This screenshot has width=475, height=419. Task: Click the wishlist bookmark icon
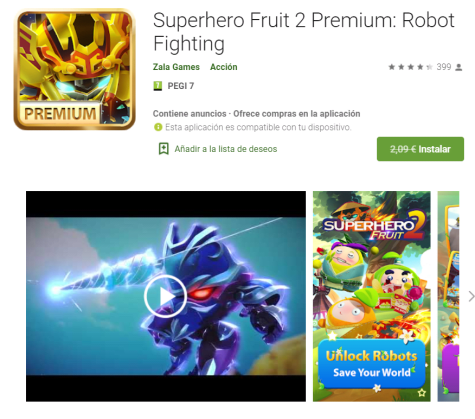tap(163, 149)
